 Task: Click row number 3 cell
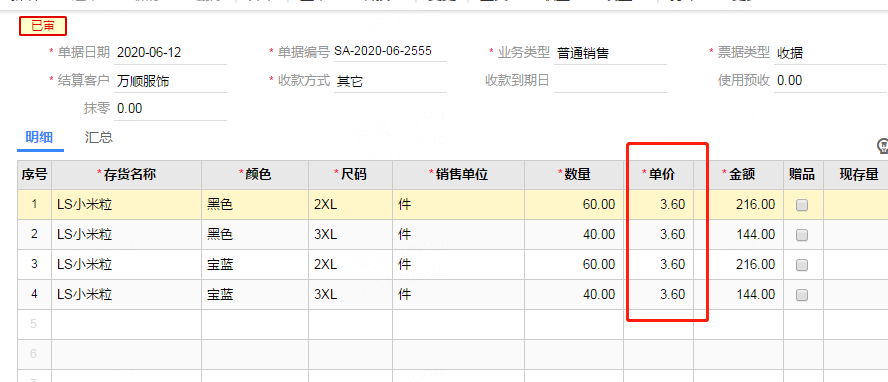[x=35, y=264]
